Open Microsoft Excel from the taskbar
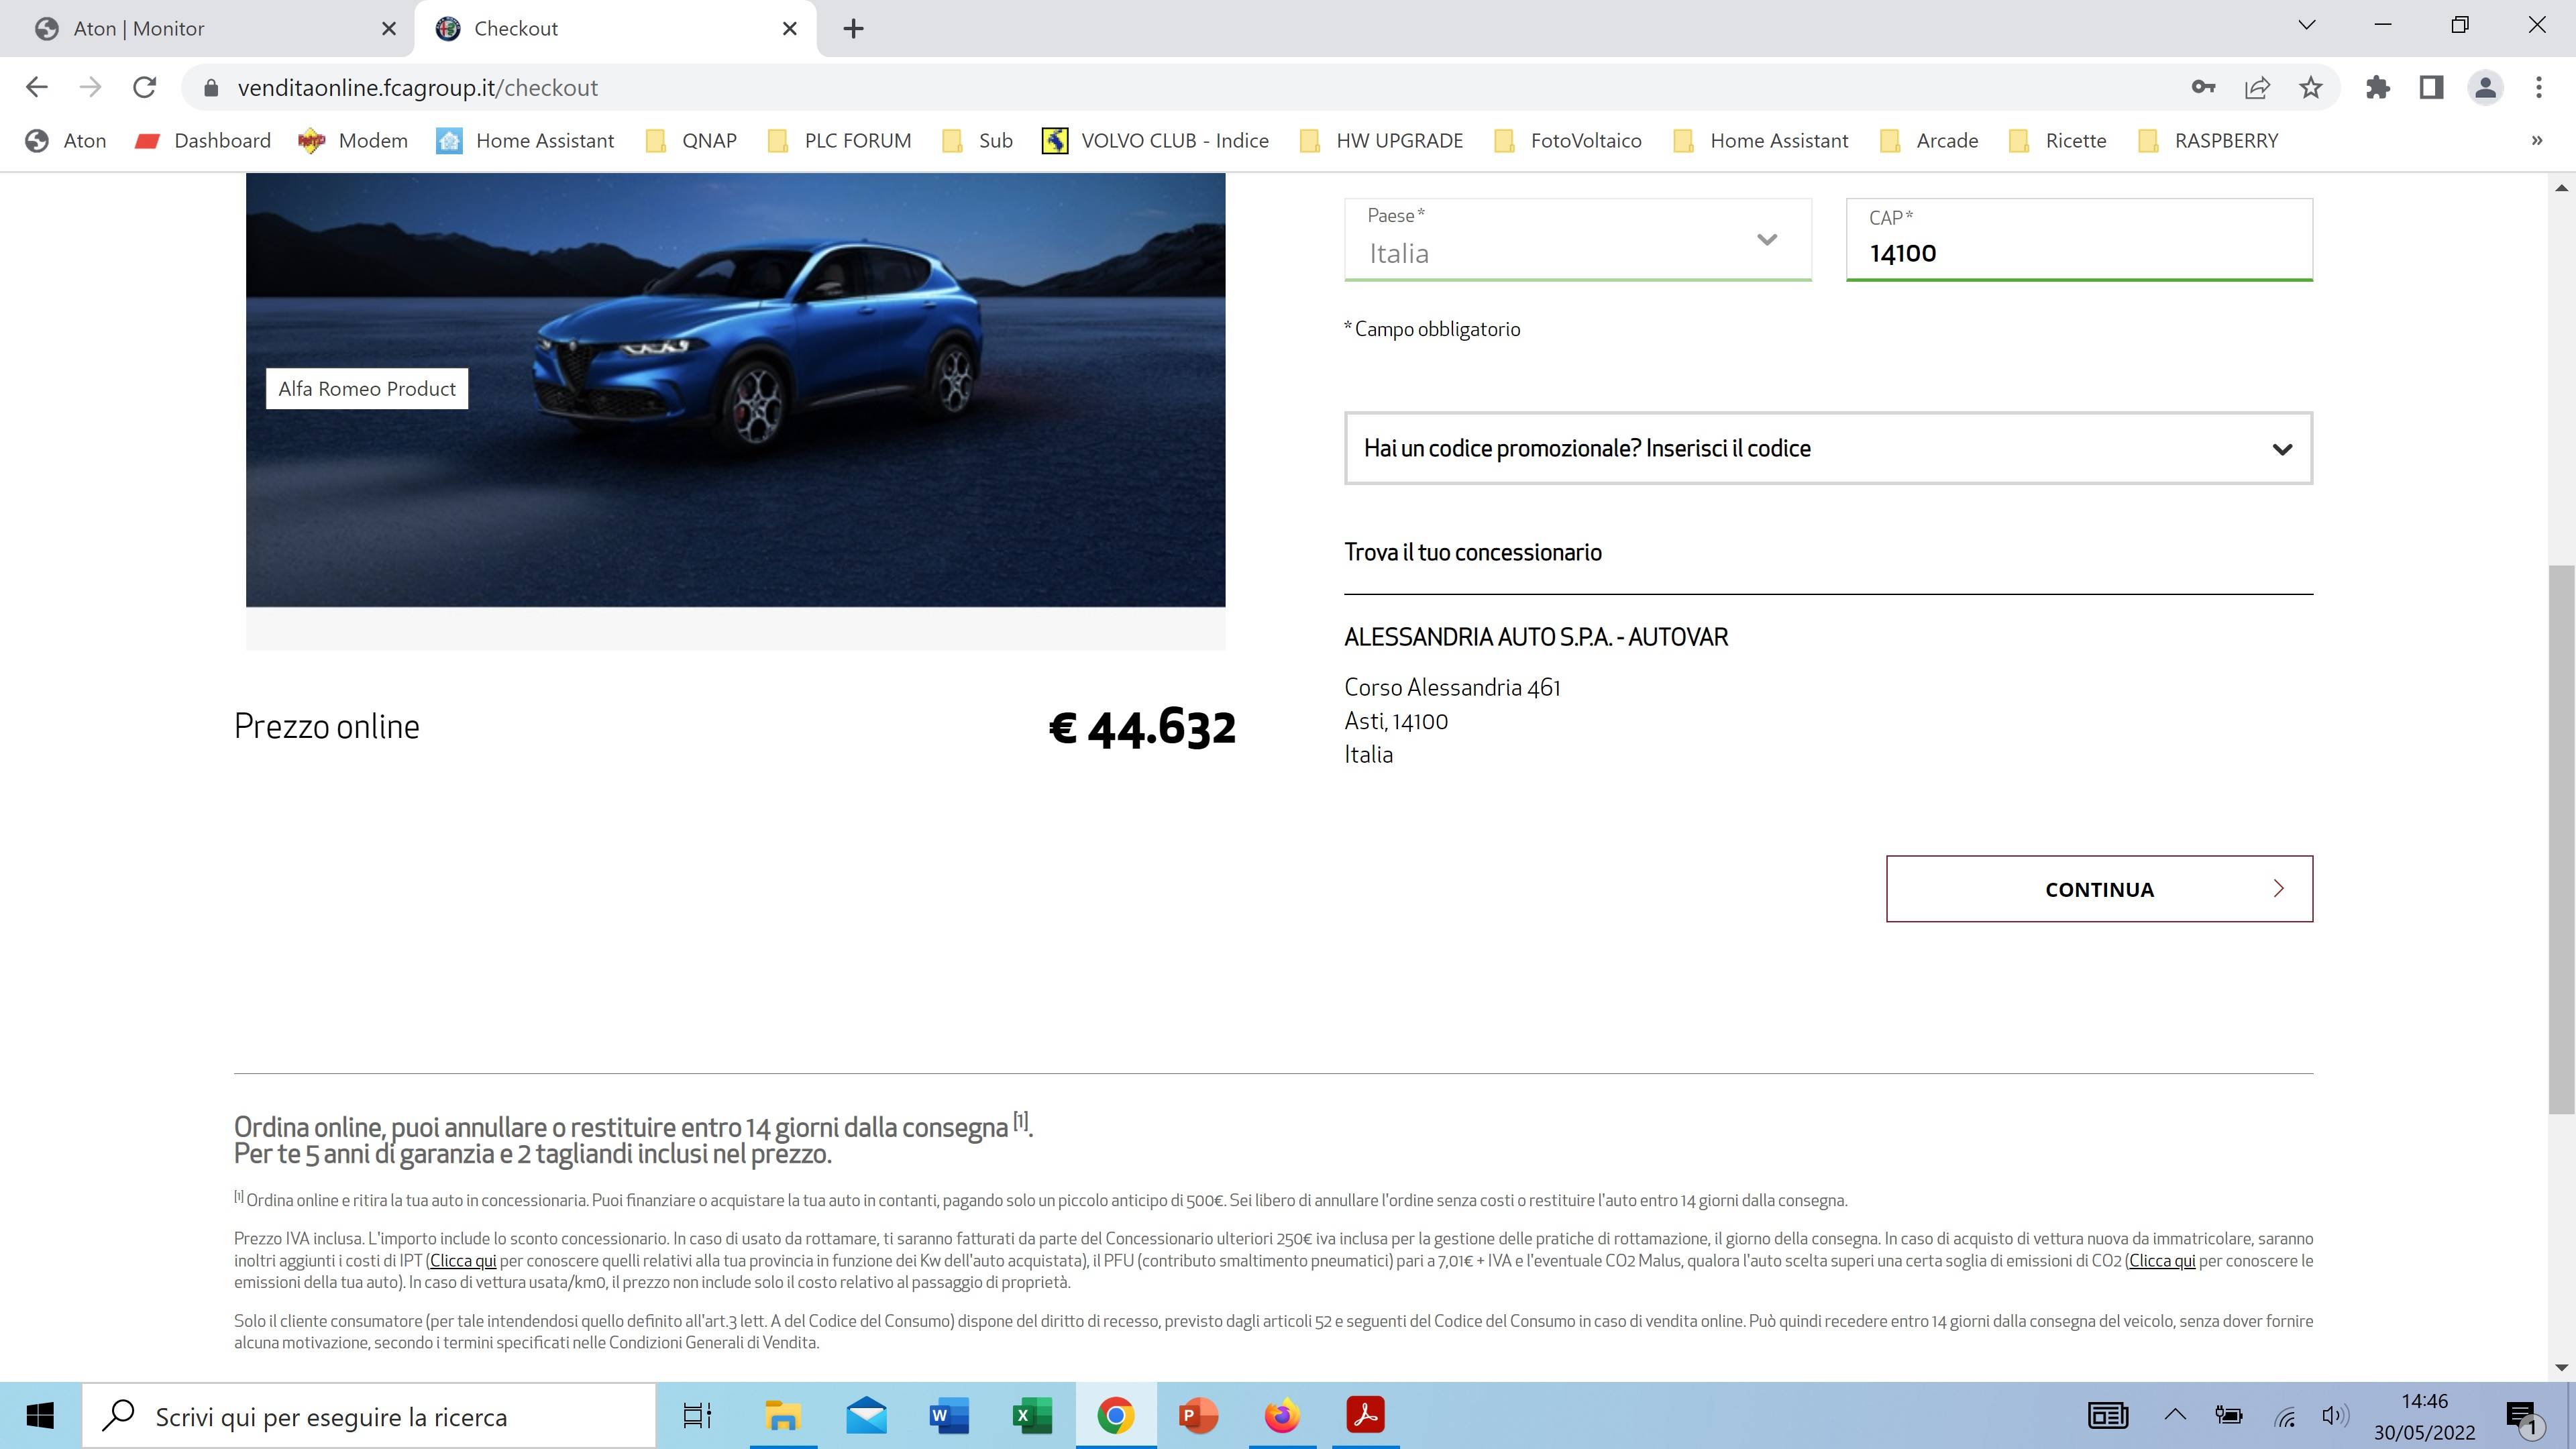 point(1032,1416)
